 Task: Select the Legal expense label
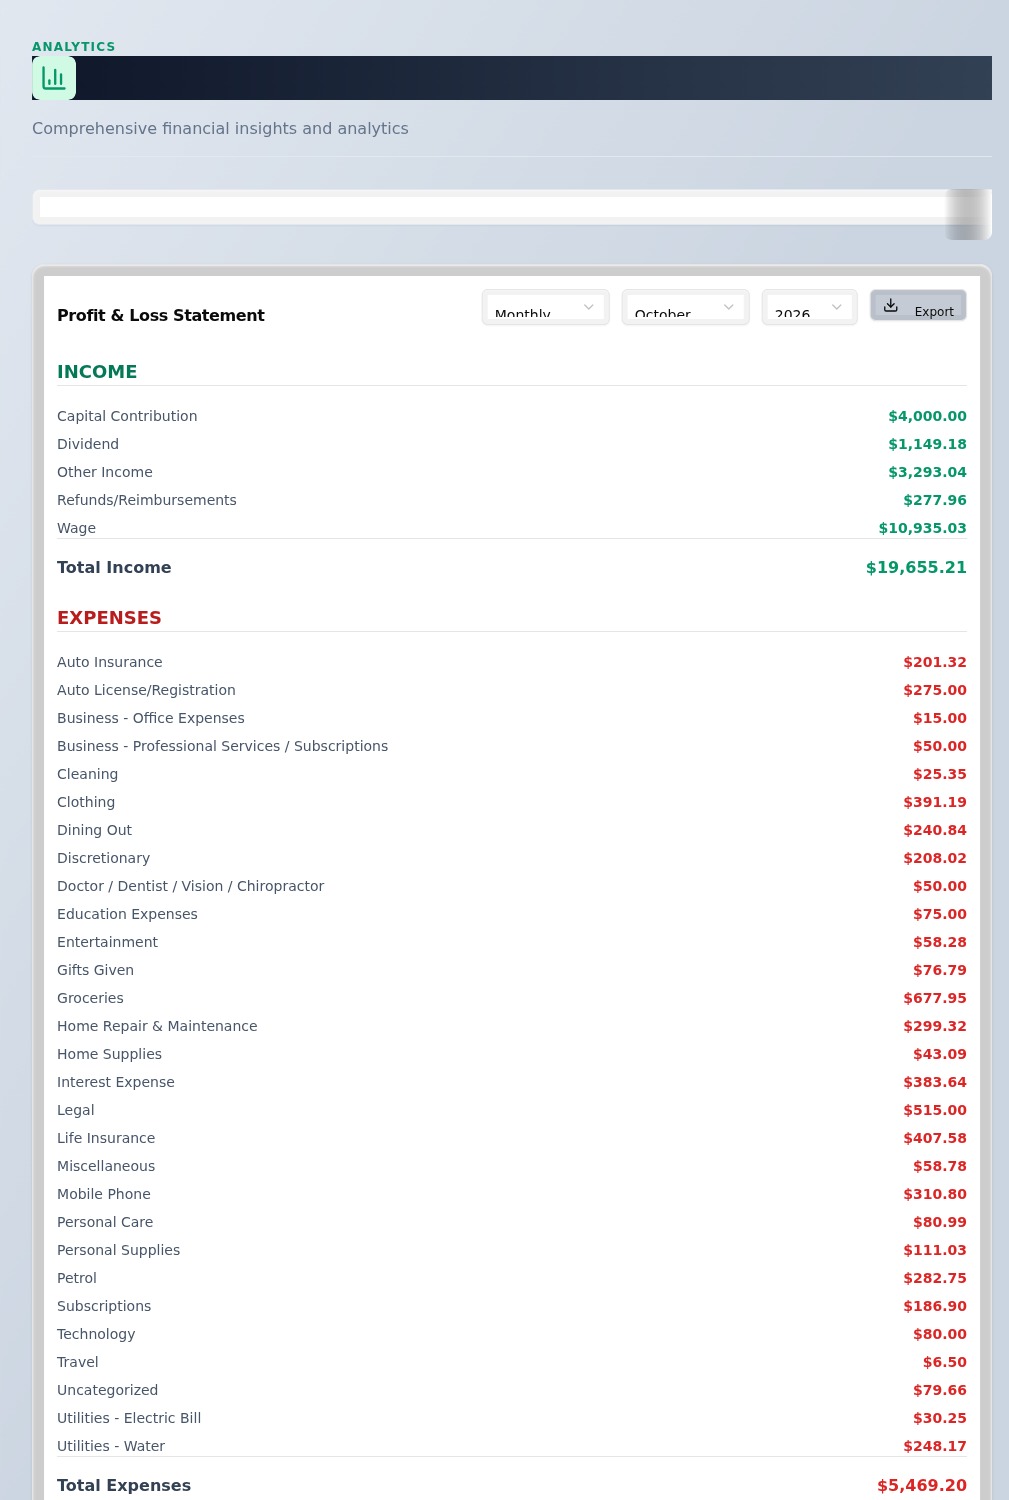(76, 1110)
